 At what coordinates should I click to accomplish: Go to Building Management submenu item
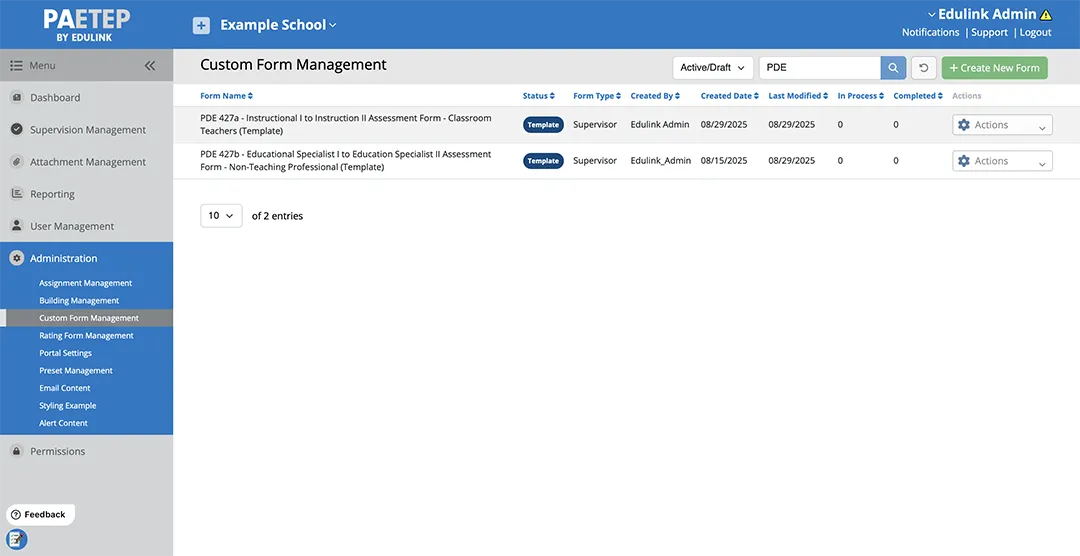(79, 300)
